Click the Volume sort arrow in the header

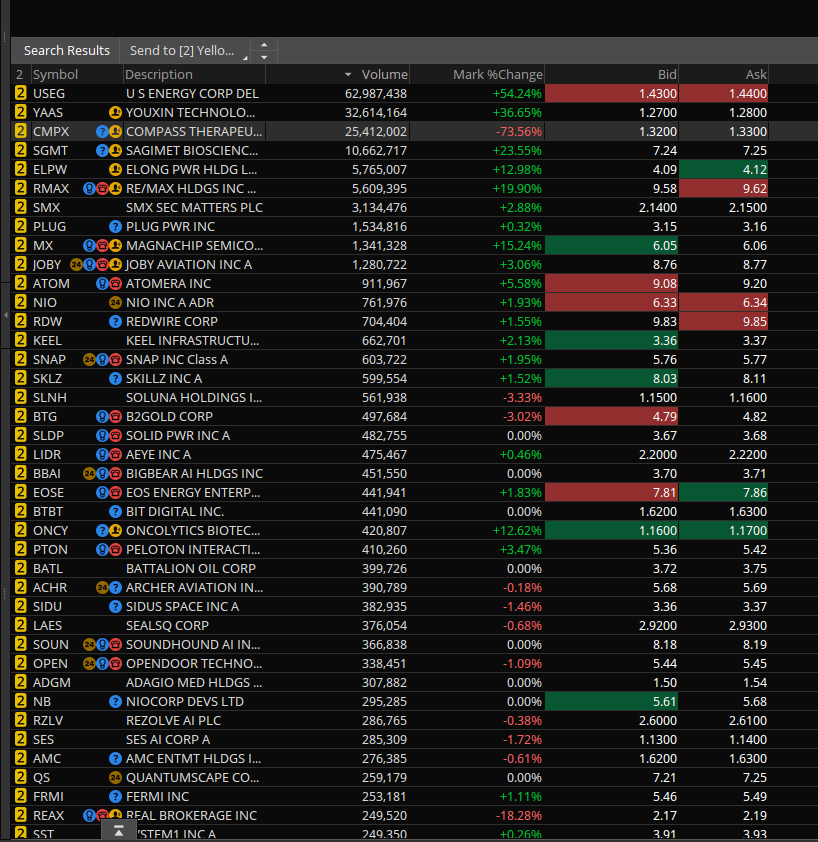(348, 75)
